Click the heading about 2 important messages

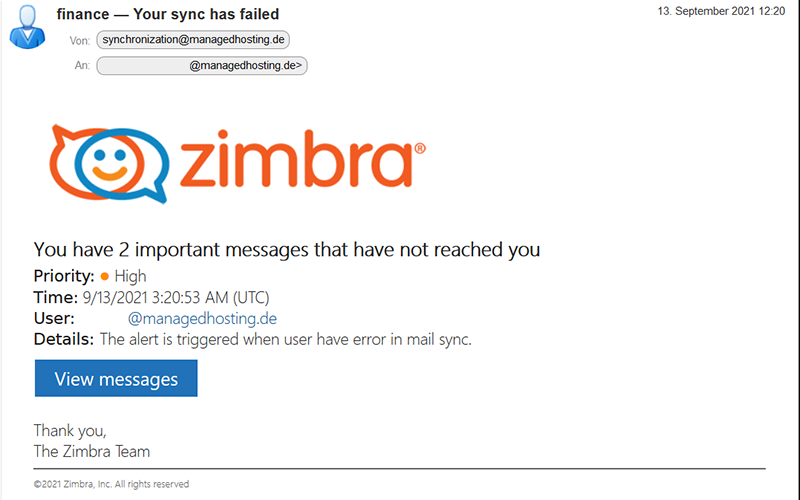pyautogui.click(x=287, y=249)
